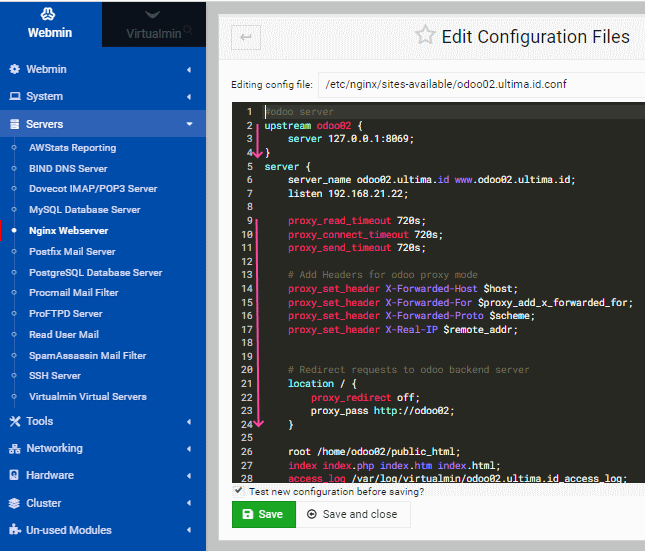645x551 pixels.
Task: Click the Servers stack icon
Action: point(14,124)
